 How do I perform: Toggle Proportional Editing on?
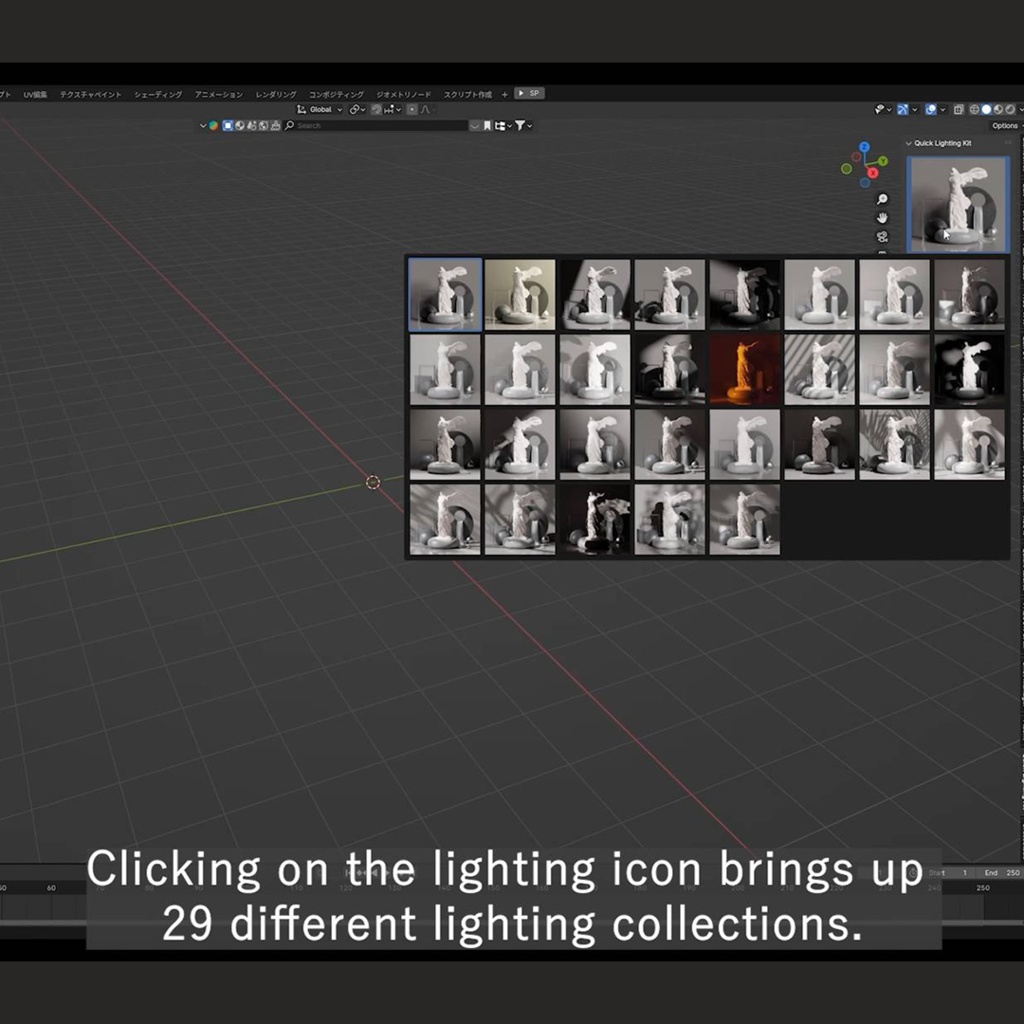[x=412, y=110]
